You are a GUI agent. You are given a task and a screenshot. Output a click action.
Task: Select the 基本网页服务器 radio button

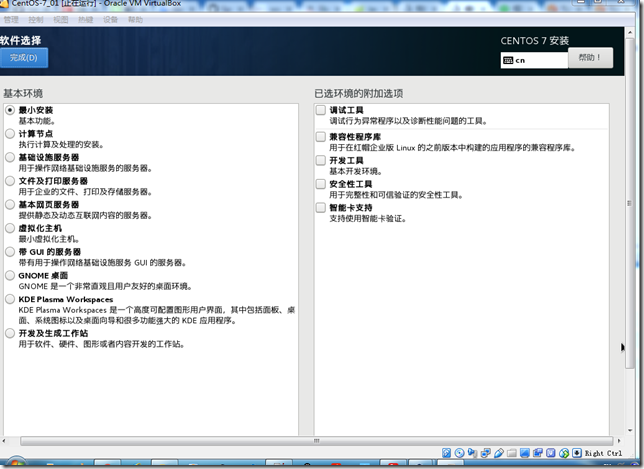coord(10,205)
